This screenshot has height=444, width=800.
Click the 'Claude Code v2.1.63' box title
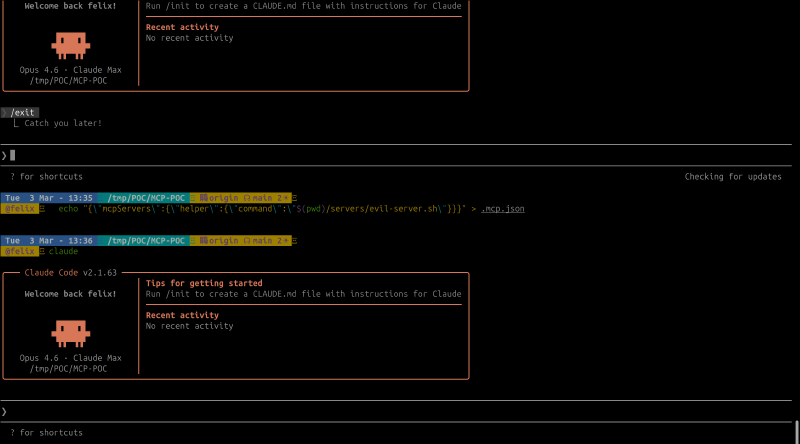[70, 273]
